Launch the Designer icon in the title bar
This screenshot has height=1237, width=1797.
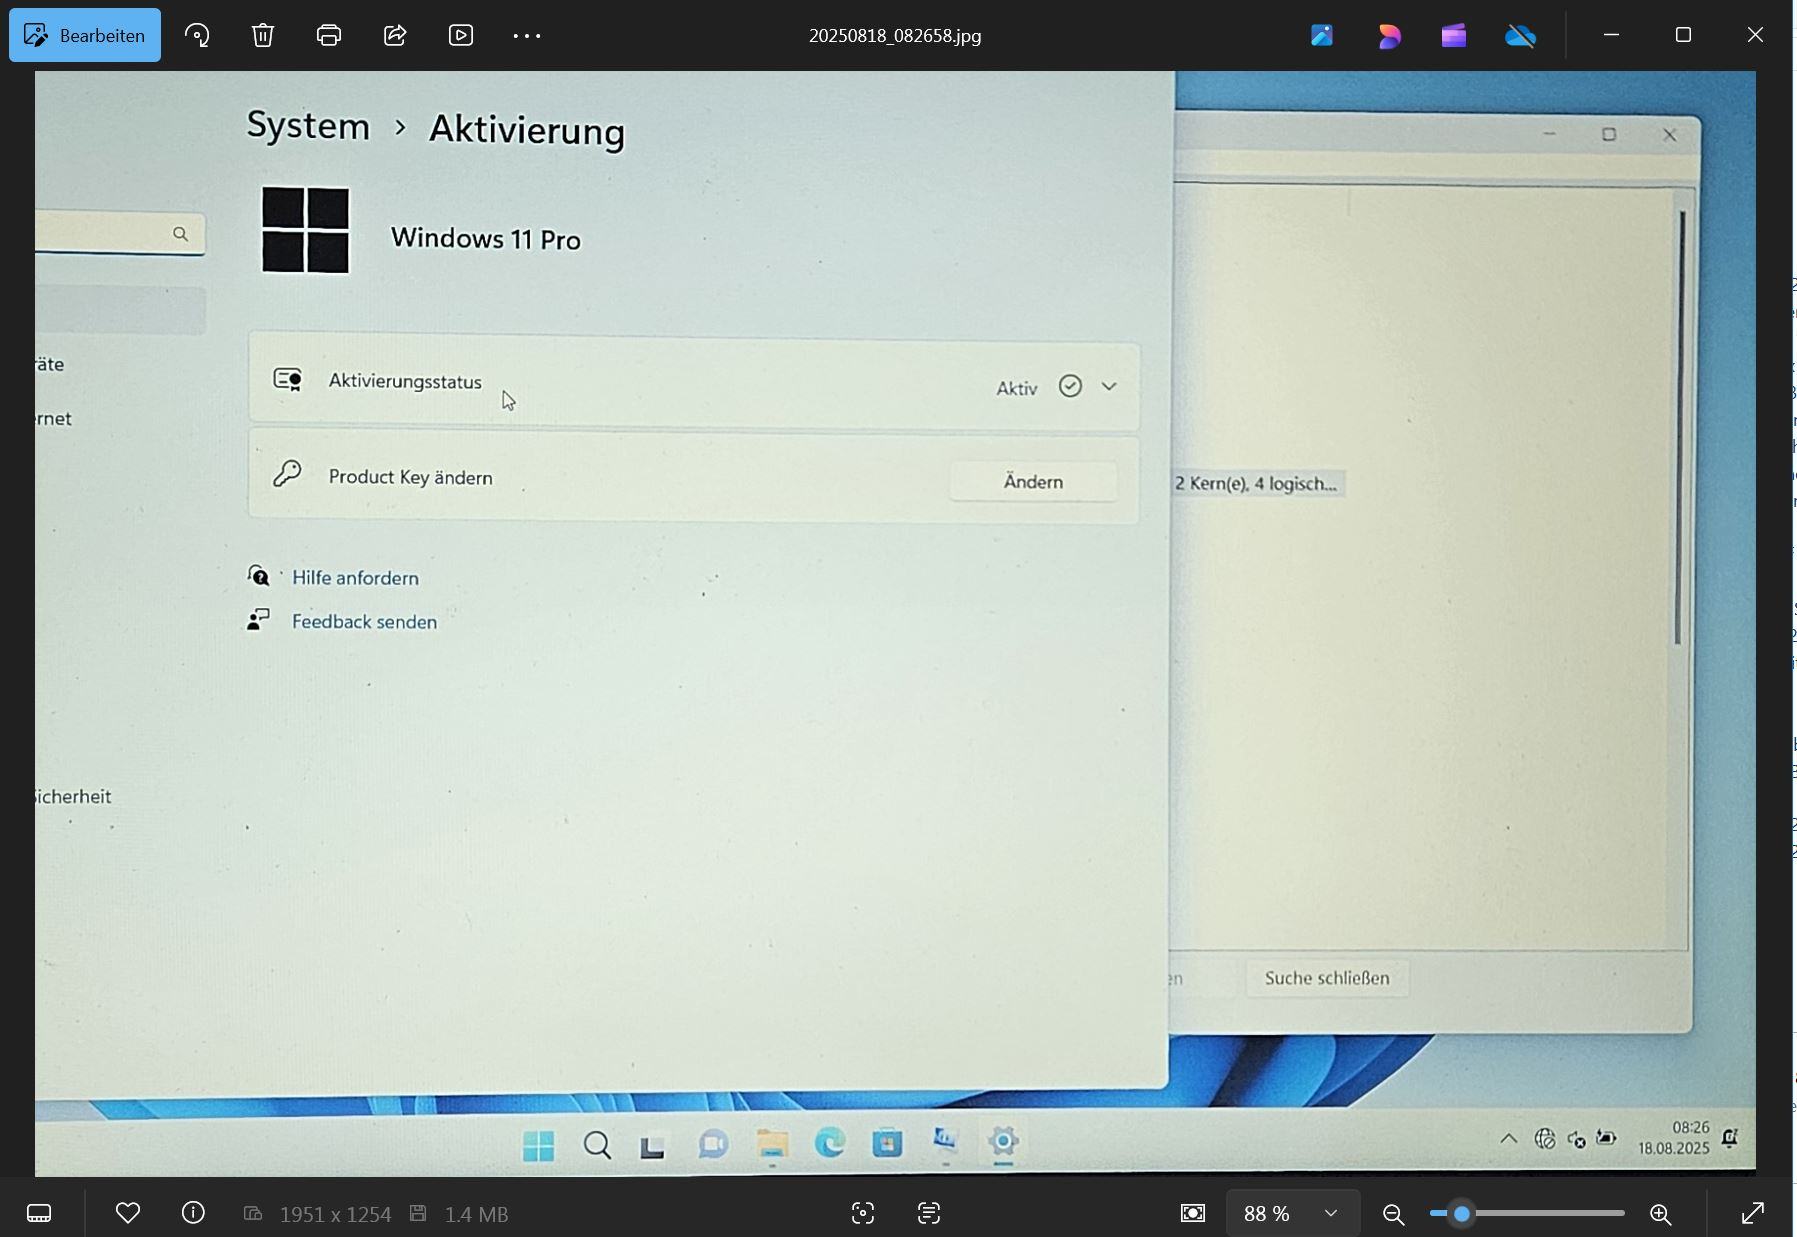coord(1388,36)
